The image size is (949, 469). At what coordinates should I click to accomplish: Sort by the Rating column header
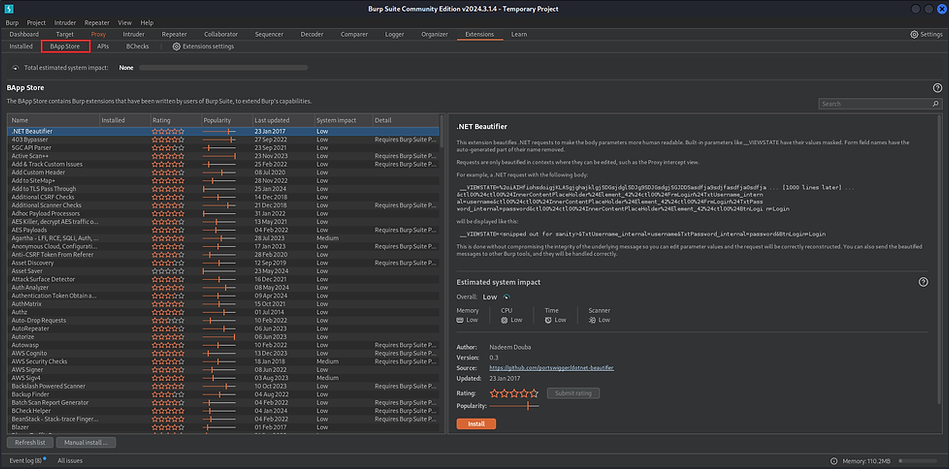pyautogui.click(x=176, y=120)
